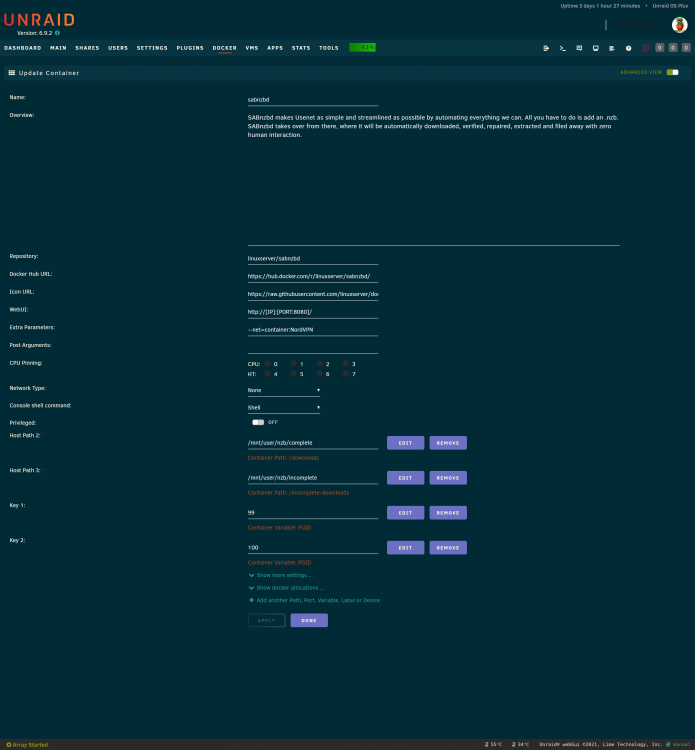Screen dimensions: 695x750
Task: Click Edit for Host Path 2
Action: [x=406, y=443]
